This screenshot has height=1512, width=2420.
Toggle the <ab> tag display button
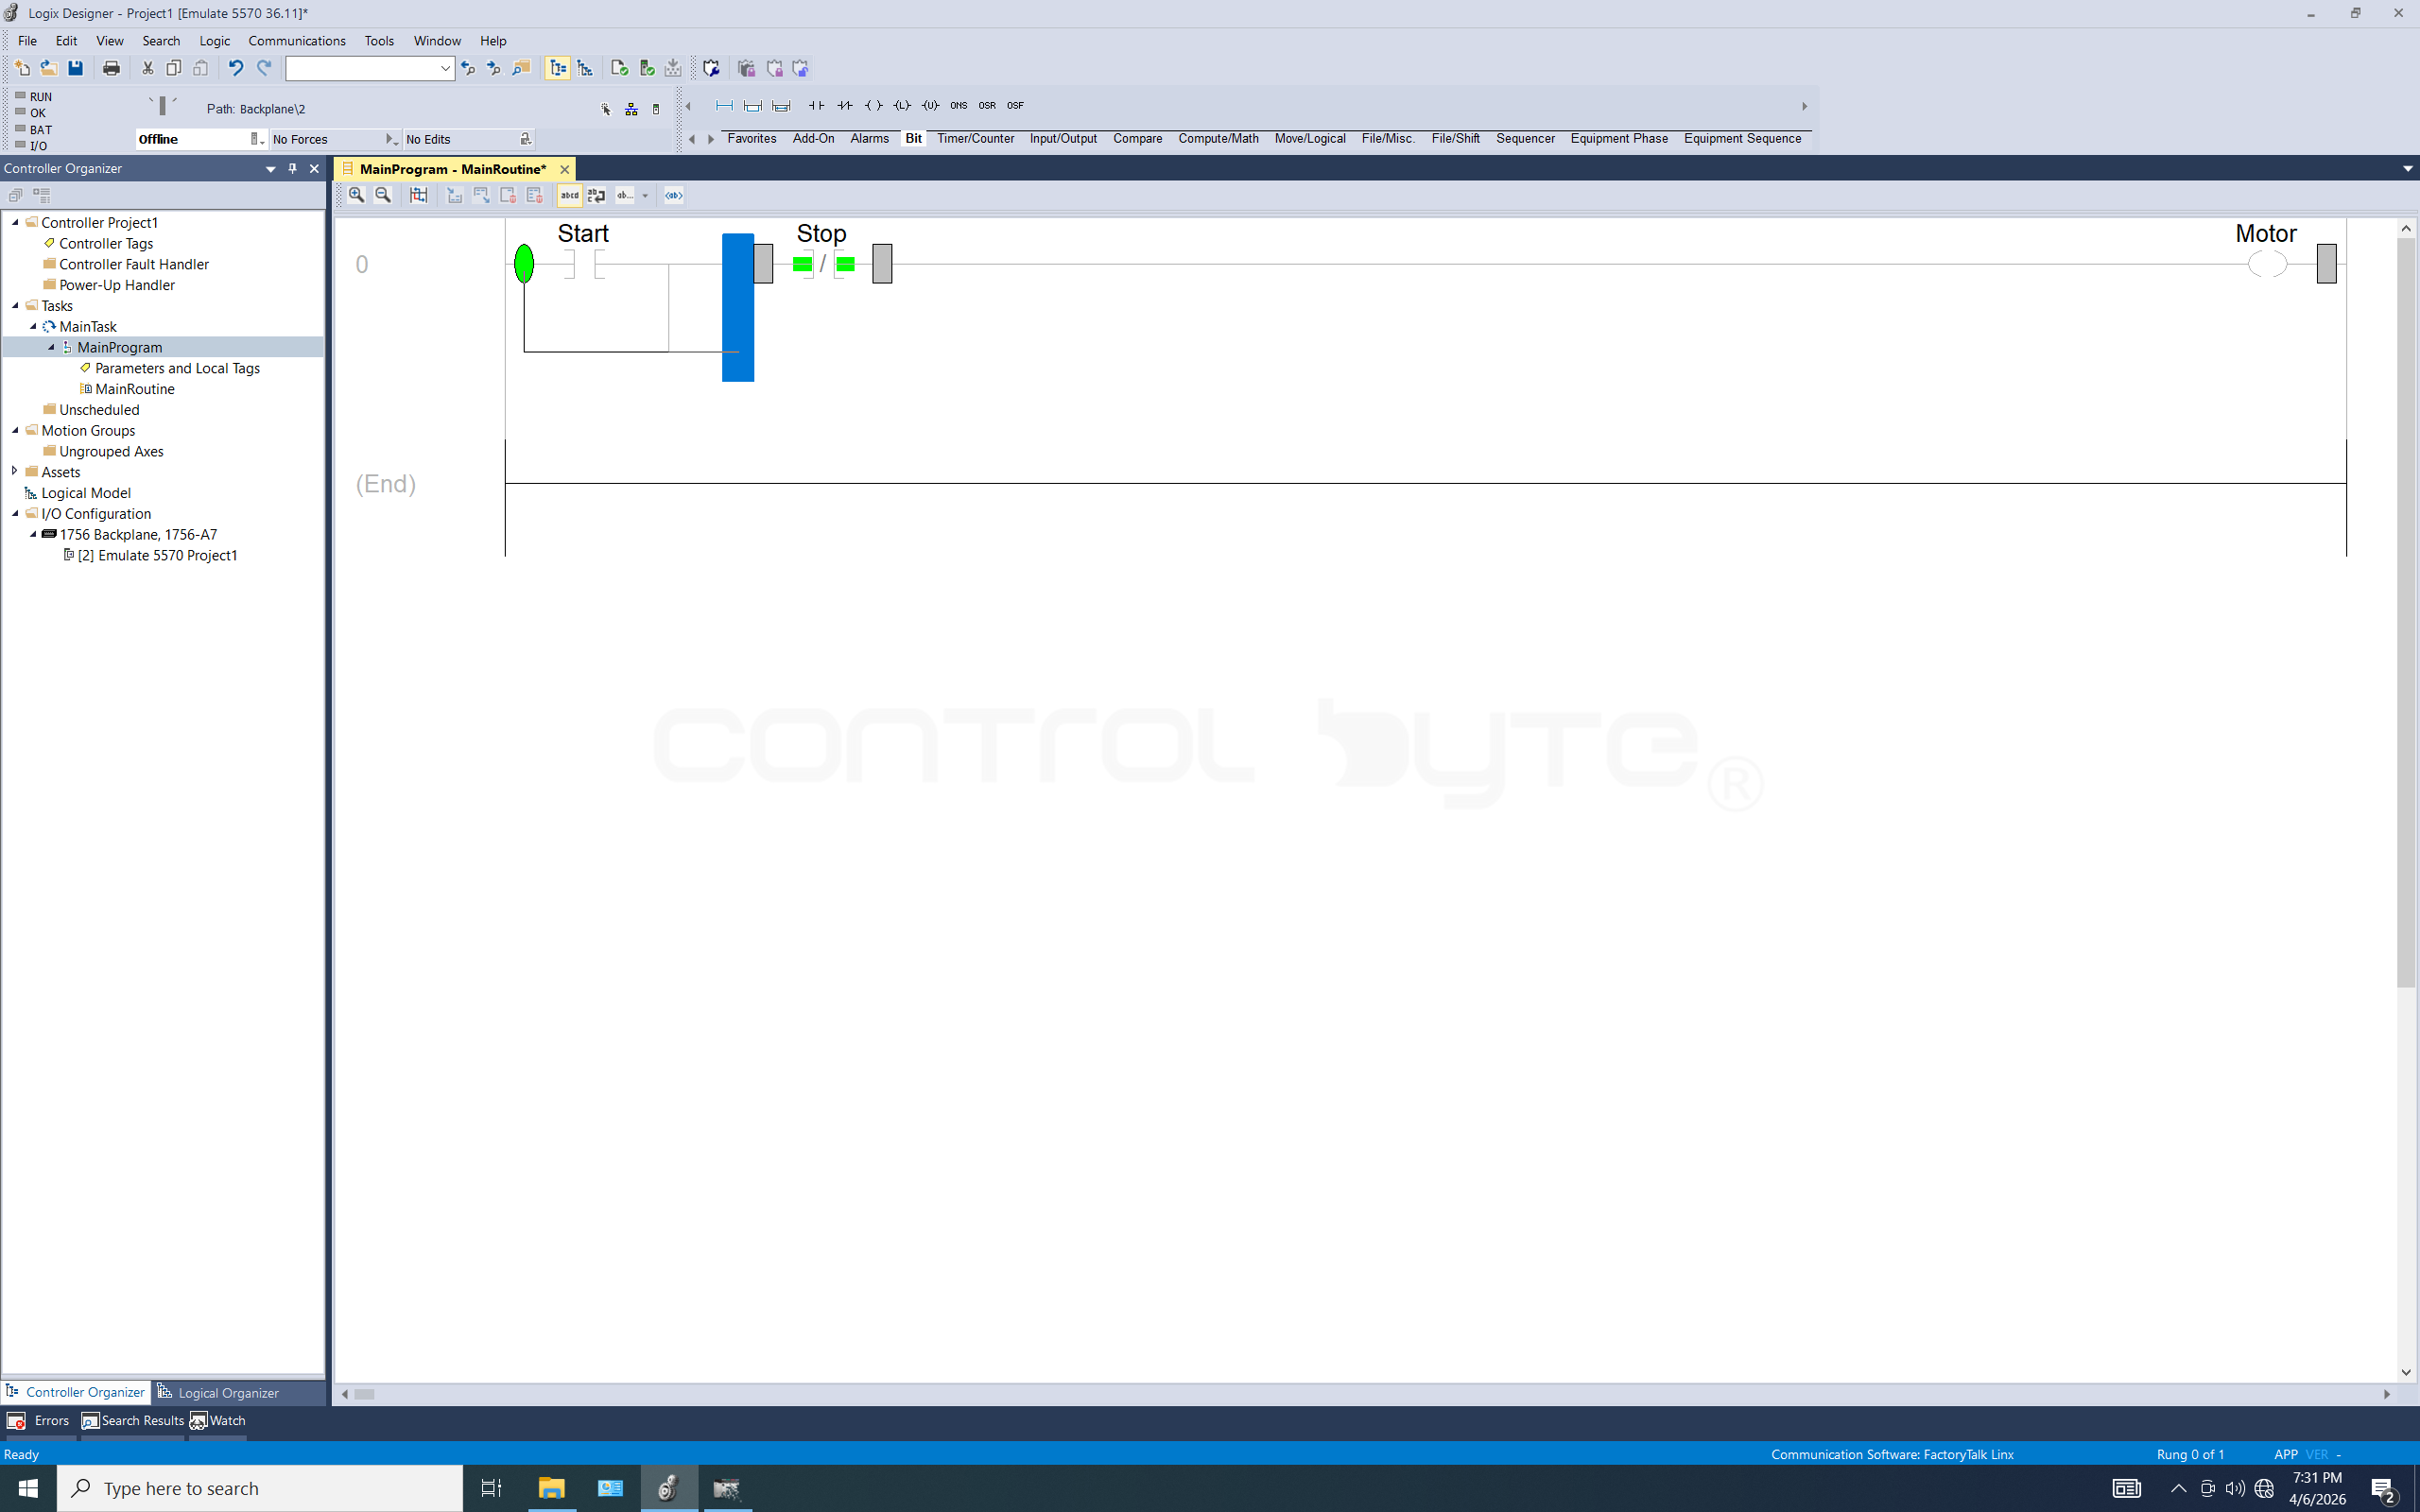pos(674,195)
